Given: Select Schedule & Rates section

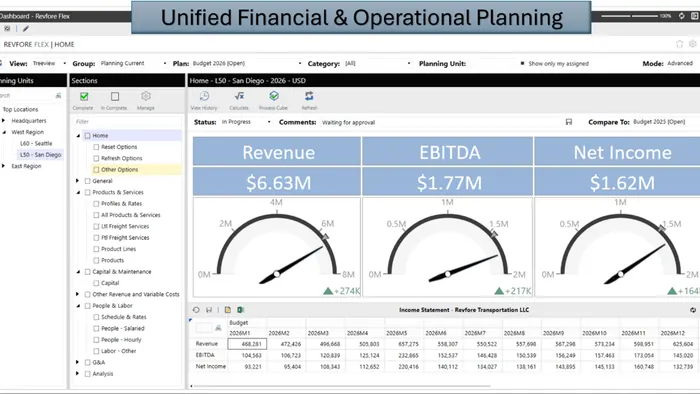Looking at the screenshot, I should (x=124, y=317).
